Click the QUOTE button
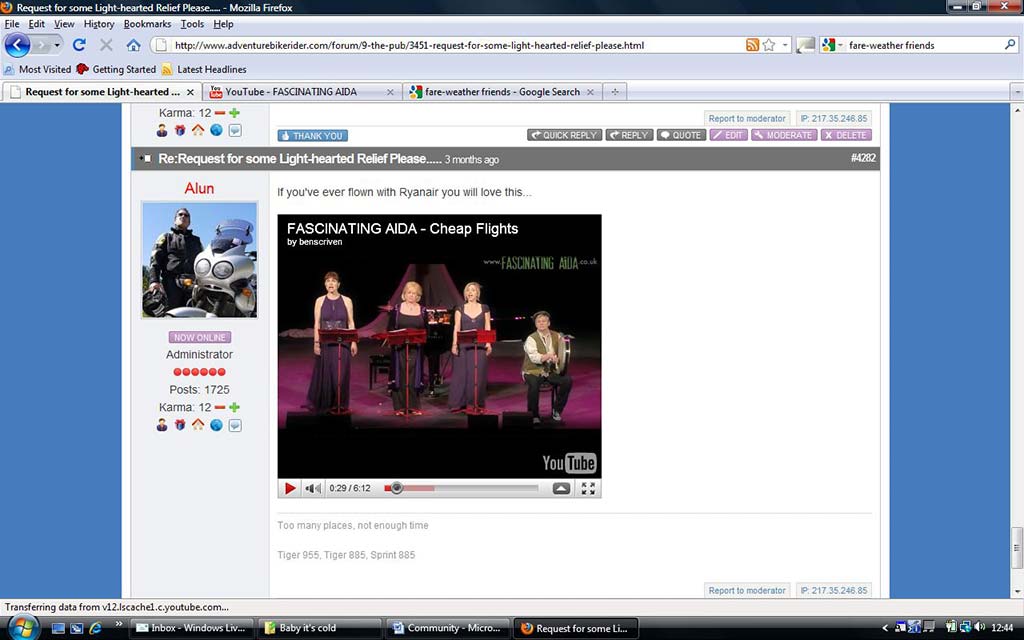The width and height of the screenshot is (1024, 640). click(x=680, y=135)
